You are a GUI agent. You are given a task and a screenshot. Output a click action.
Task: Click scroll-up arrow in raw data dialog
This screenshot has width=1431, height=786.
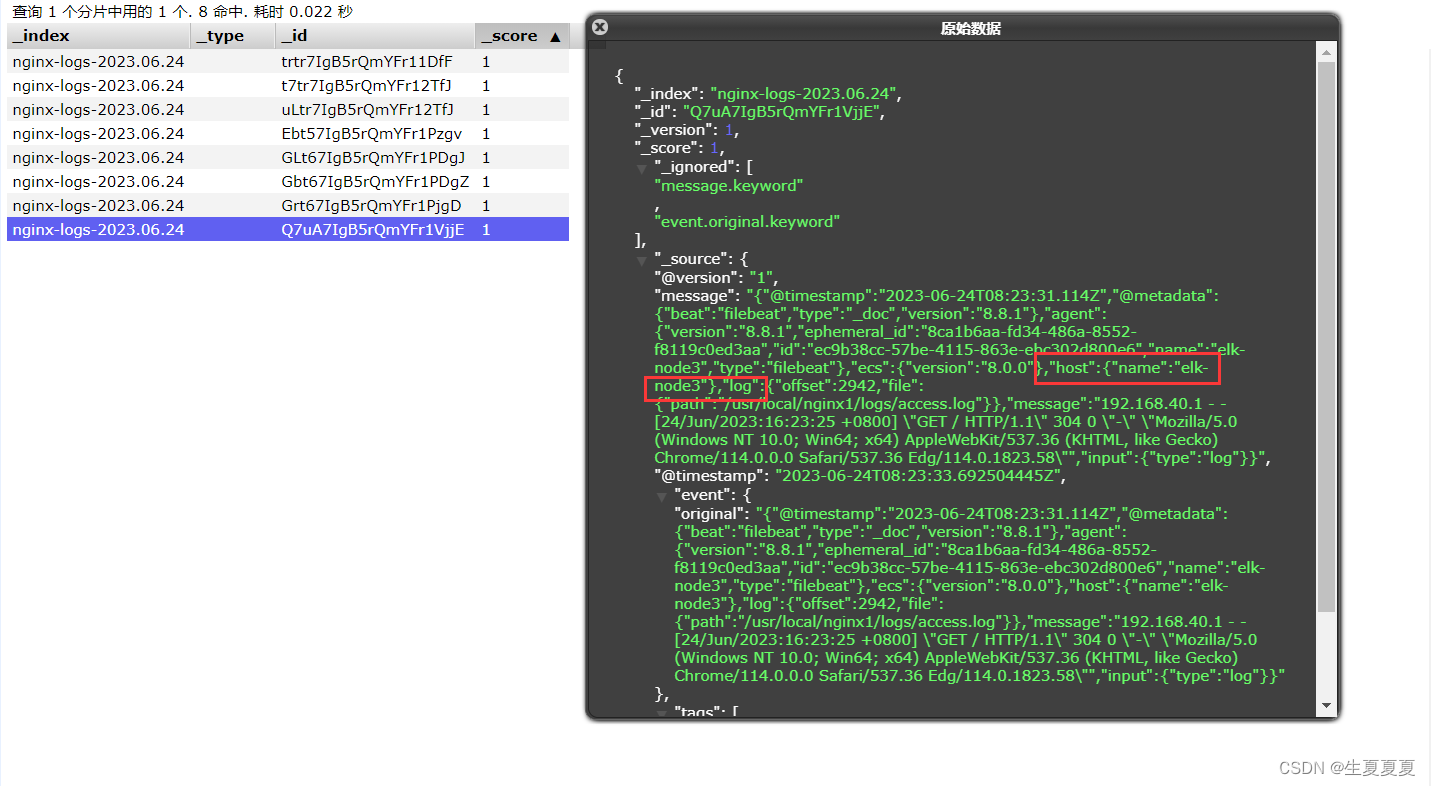[1327, 53]
